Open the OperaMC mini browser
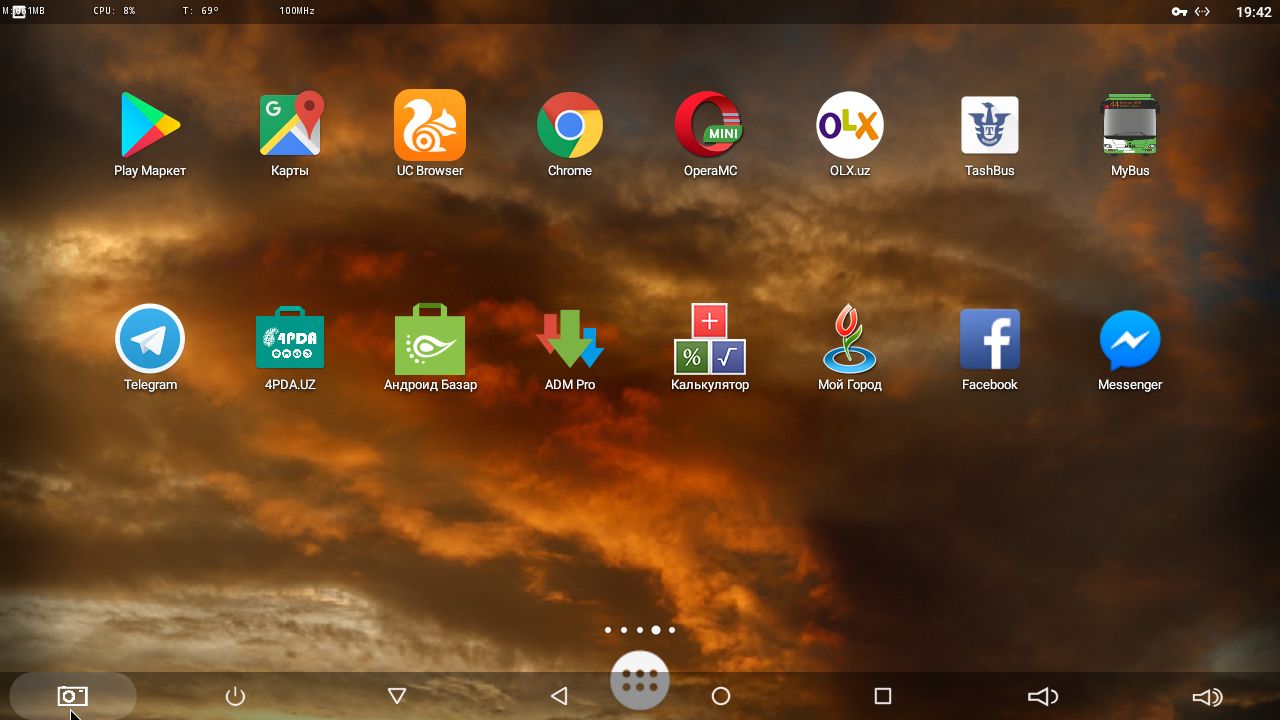Viewport: 1280px width, 720px height. (710, 125)
